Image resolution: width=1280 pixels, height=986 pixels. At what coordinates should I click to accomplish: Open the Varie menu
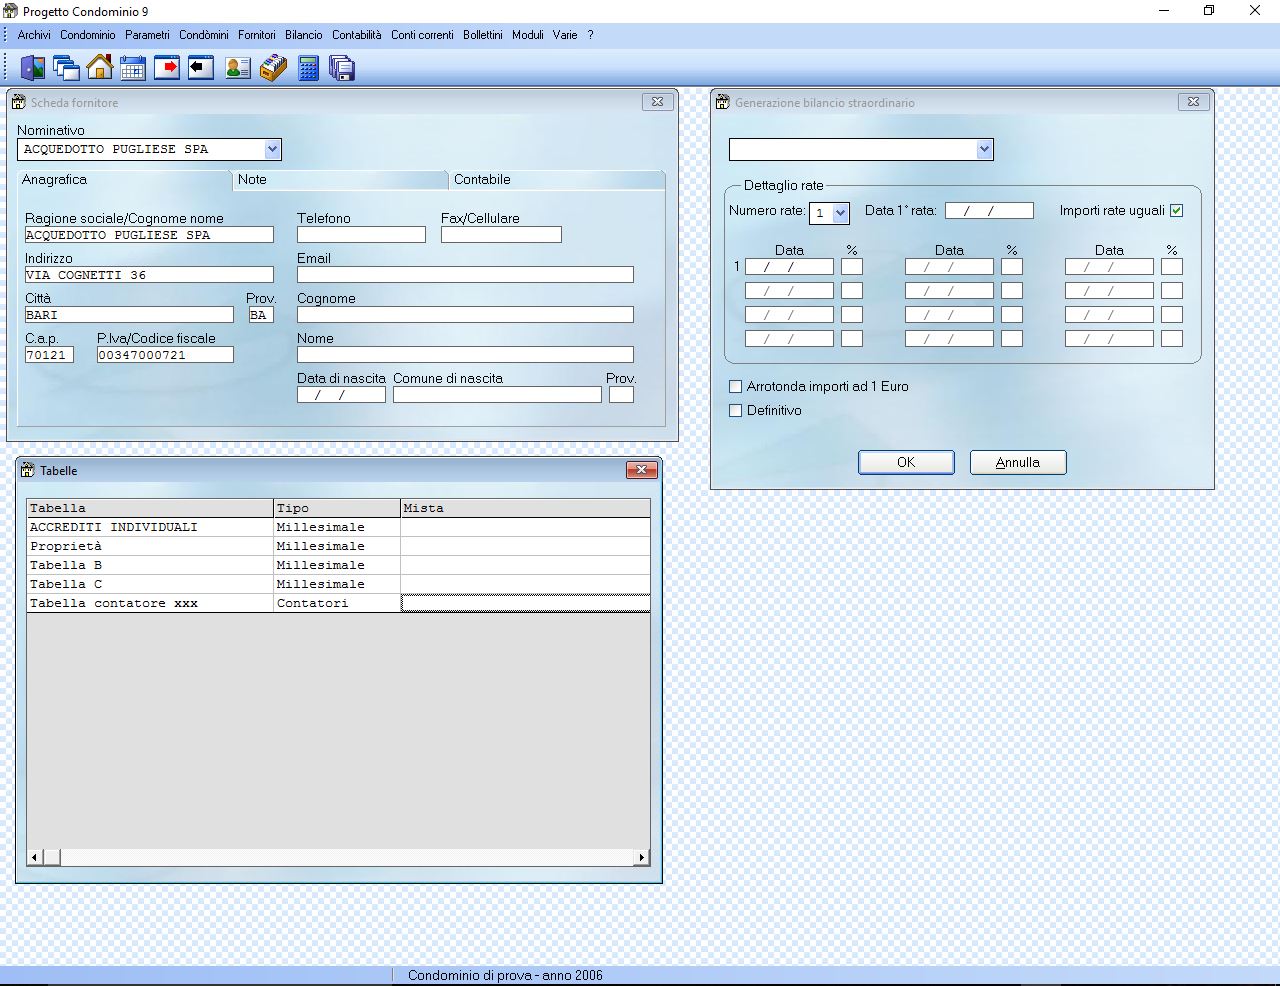[x=565, y=35]
